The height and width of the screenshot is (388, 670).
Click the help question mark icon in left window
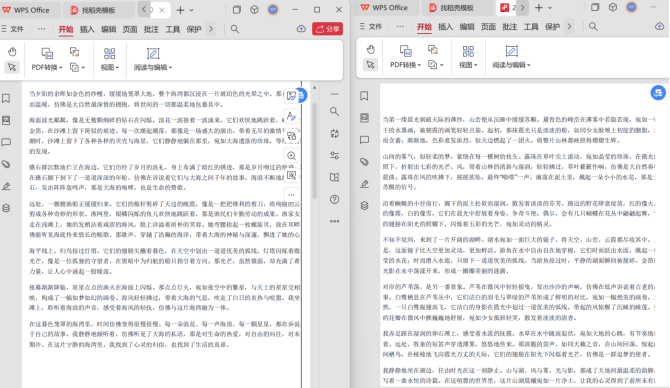coord(335,199)
